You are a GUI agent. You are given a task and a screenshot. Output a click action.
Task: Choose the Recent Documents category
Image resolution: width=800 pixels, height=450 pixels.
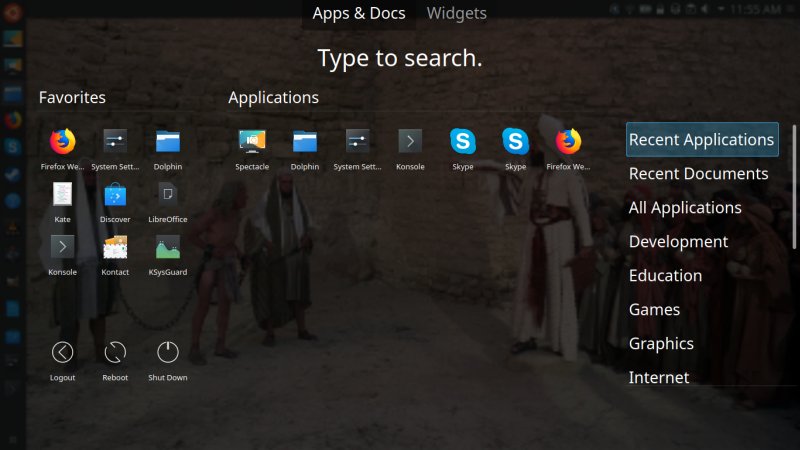[x=698, y=174]
